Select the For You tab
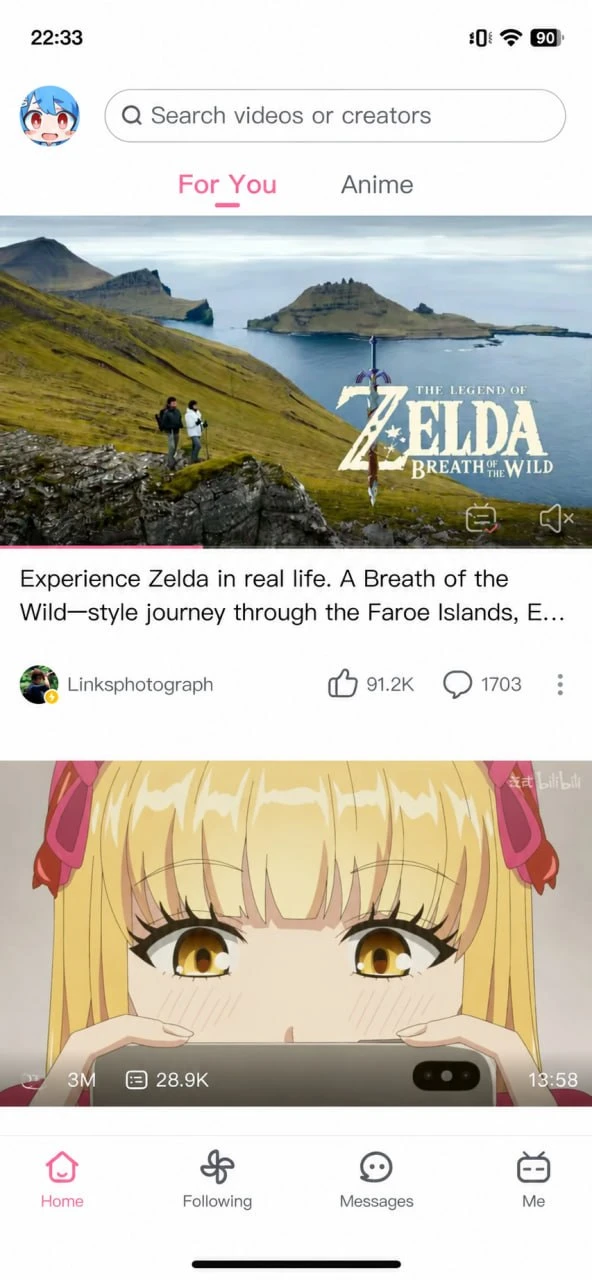Viewport: 592px width, 1280px height. pos(227,185)
